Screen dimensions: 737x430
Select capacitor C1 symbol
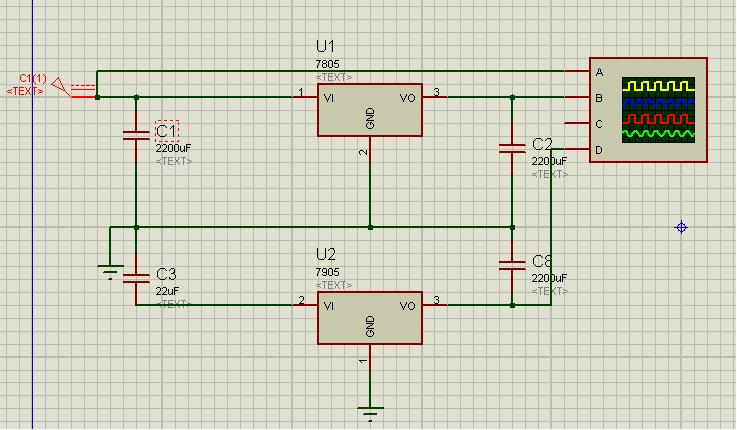click(x=136, y=136)
